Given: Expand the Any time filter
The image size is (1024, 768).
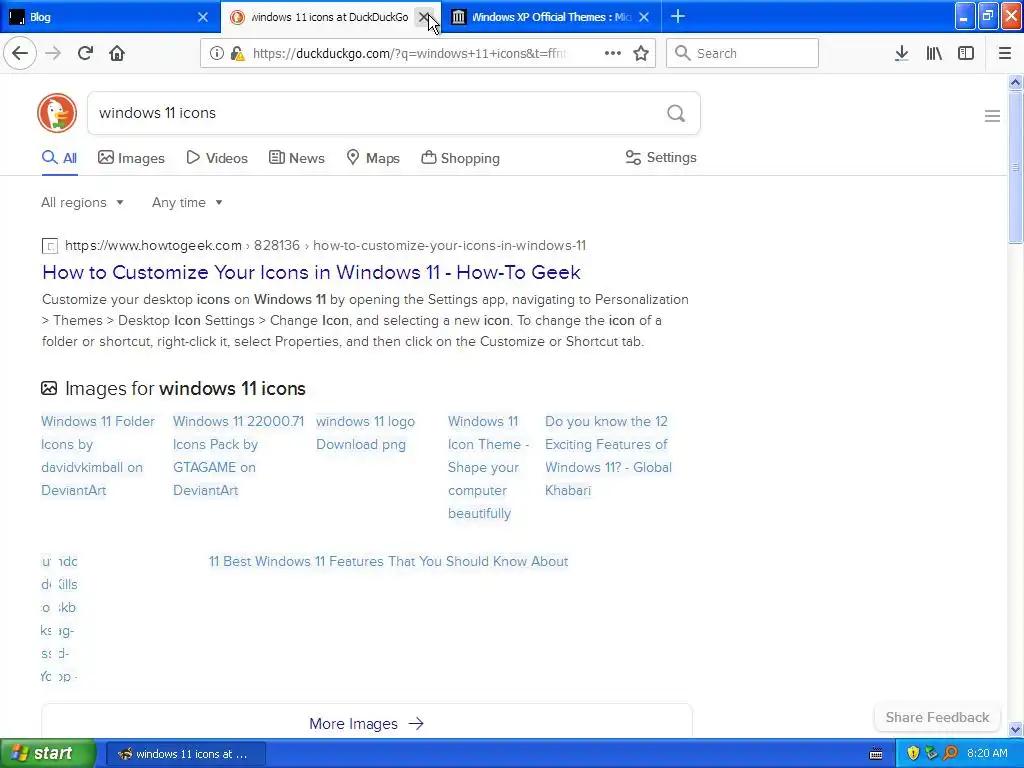Looking at the screenshot, I should coord(187,202).
